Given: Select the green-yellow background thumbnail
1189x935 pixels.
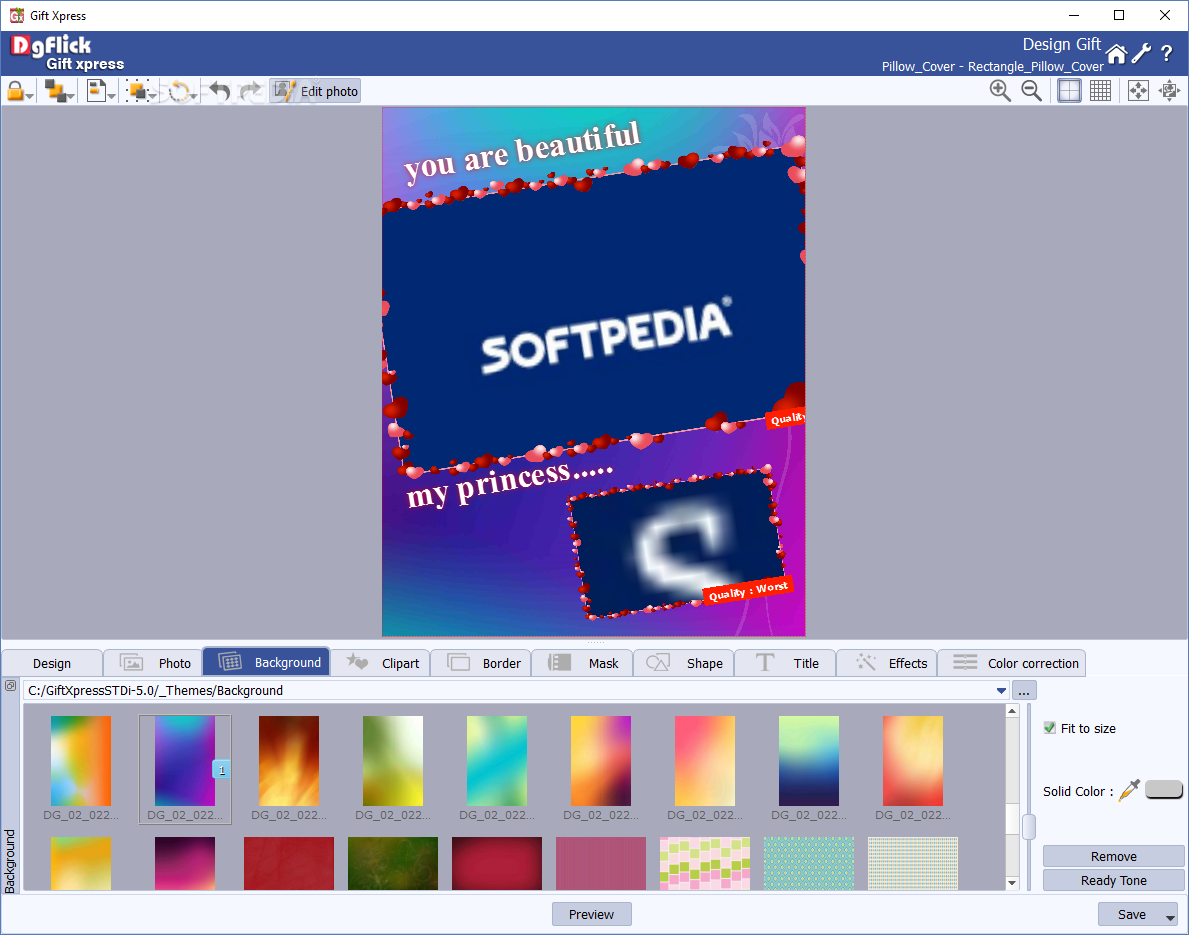Looking at the screenshot, I should [x=393, y=761].
